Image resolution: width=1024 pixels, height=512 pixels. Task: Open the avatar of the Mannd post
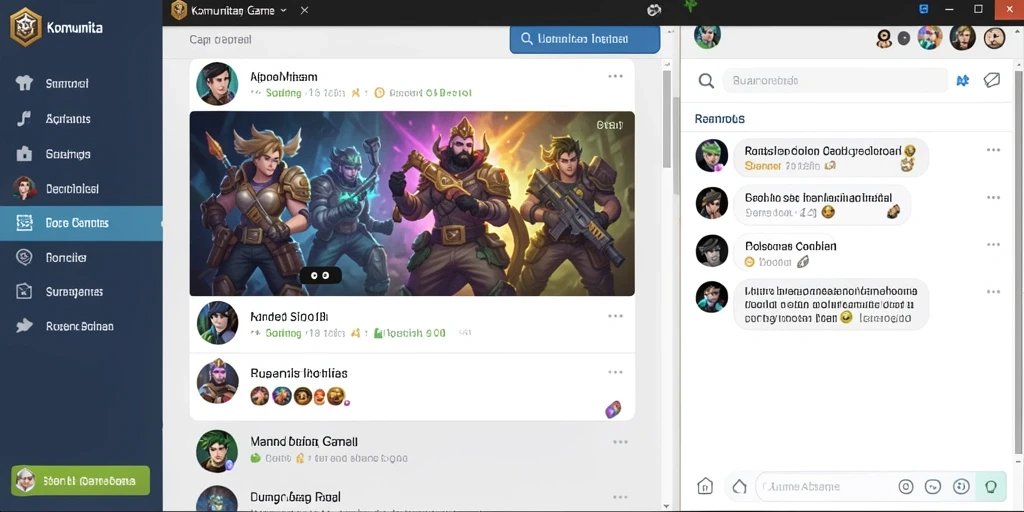[x=216, y=451]
